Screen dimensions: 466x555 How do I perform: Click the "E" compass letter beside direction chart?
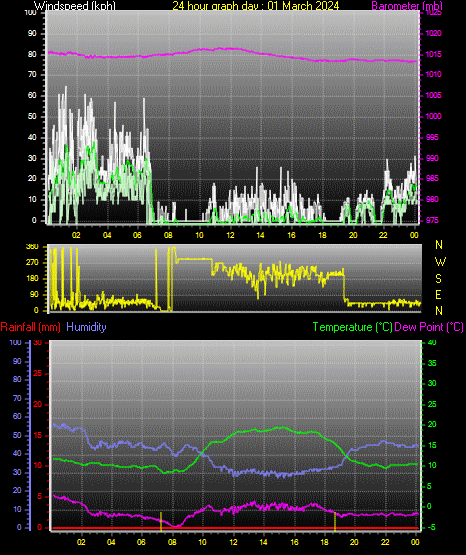point(438,294)
